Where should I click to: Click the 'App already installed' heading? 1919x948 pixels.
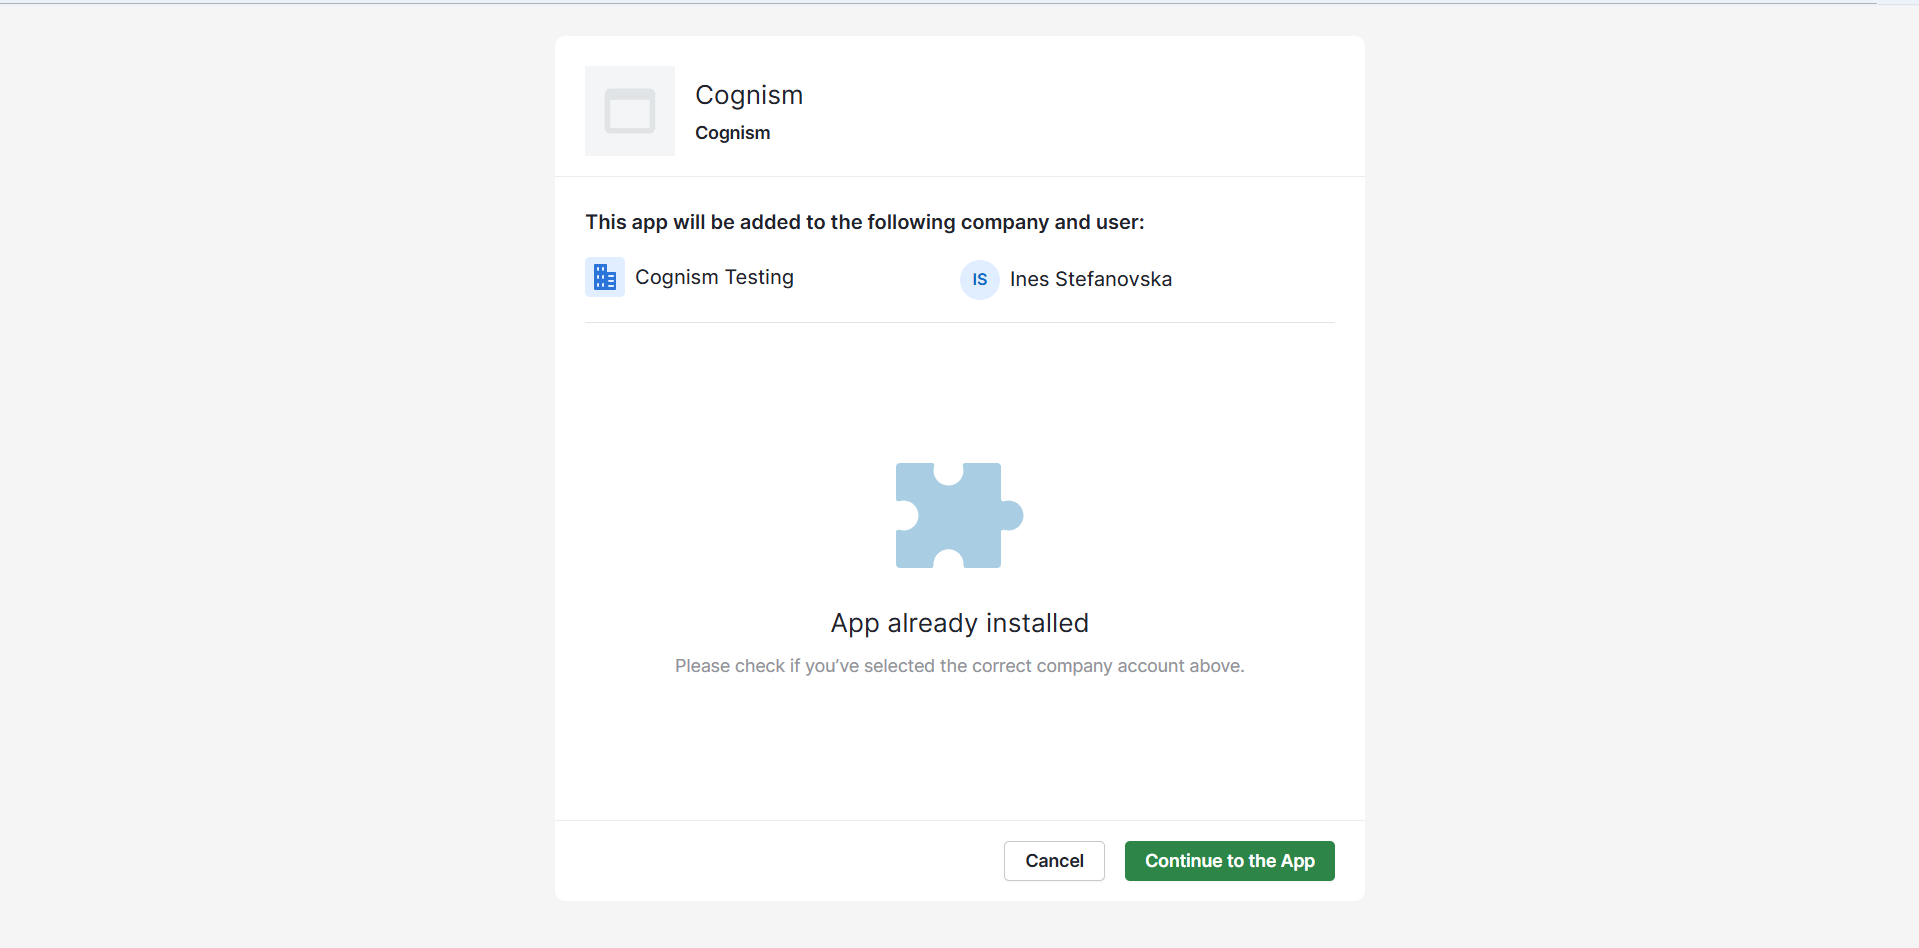click(959, 623)
